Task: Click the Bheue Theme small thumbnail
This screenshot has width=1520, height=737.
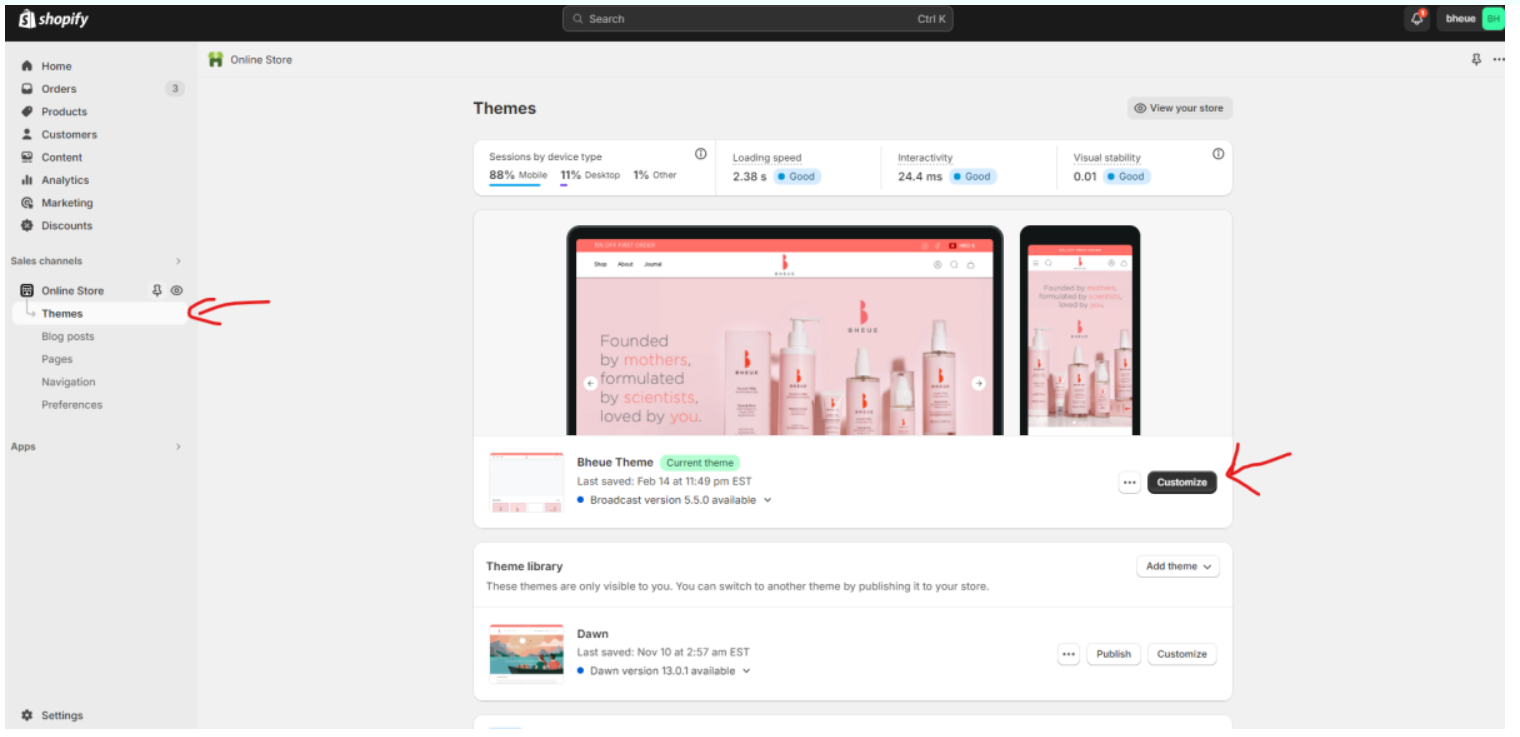Action: click(526, 482)
